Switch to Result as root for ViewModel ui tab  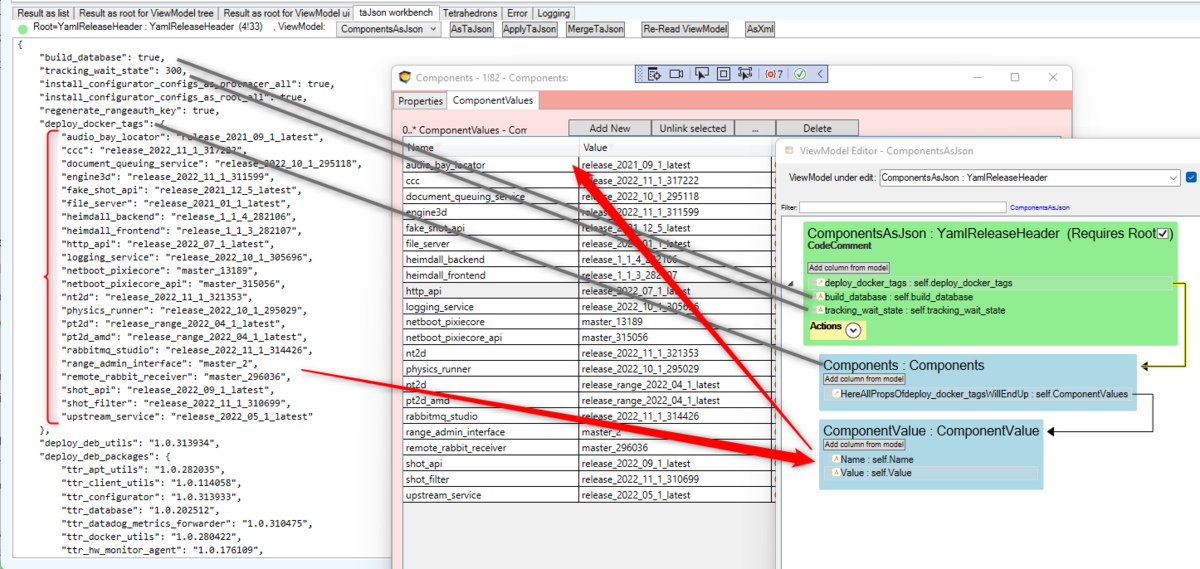tap(286, 13)
